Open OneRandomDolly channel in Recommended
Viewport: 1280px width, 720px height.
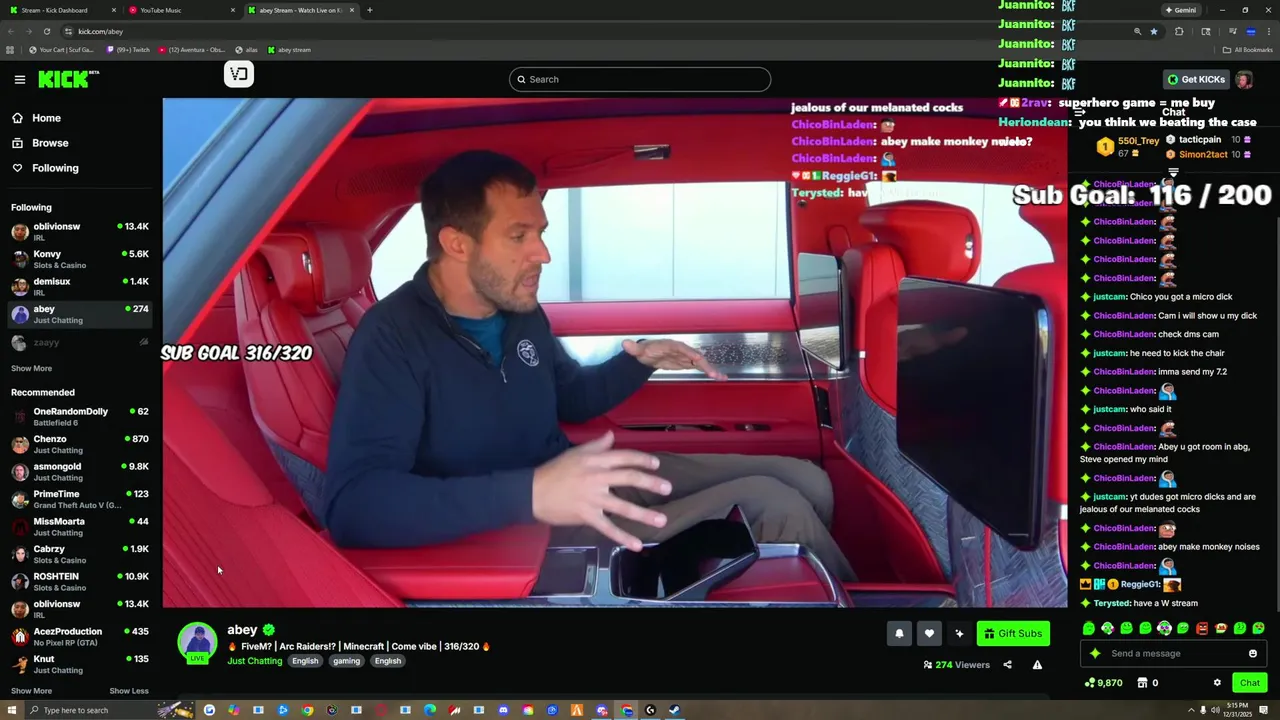[80, 416]
